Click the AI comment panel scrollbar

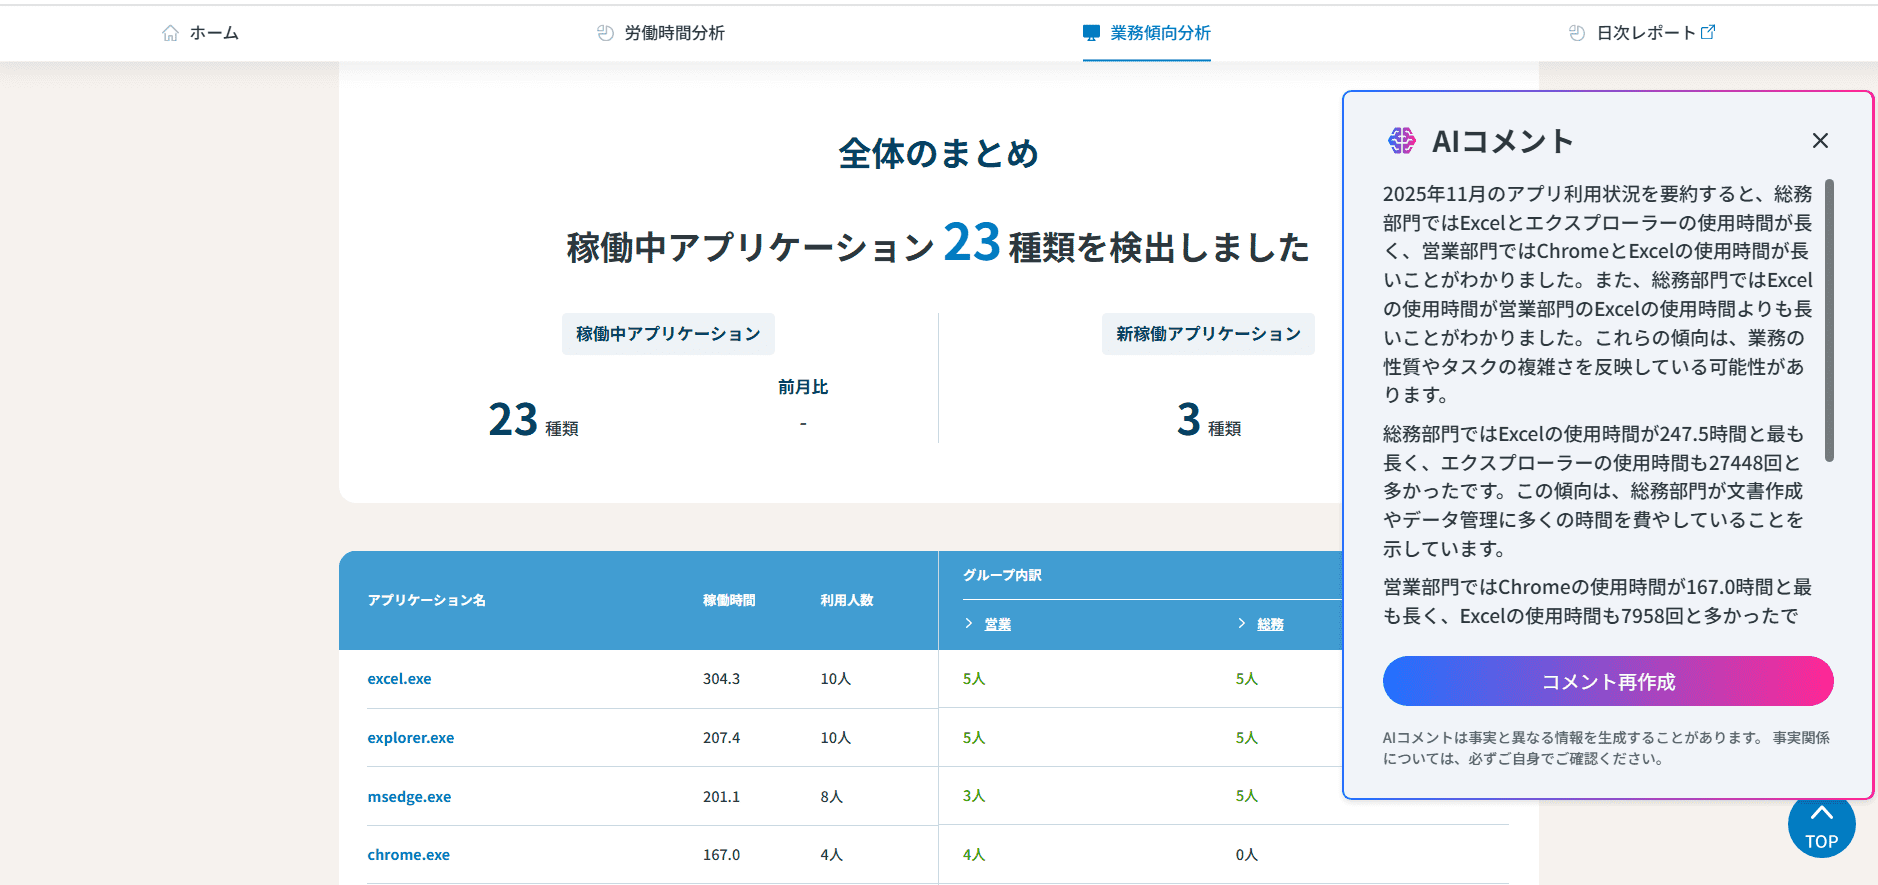1829,320
